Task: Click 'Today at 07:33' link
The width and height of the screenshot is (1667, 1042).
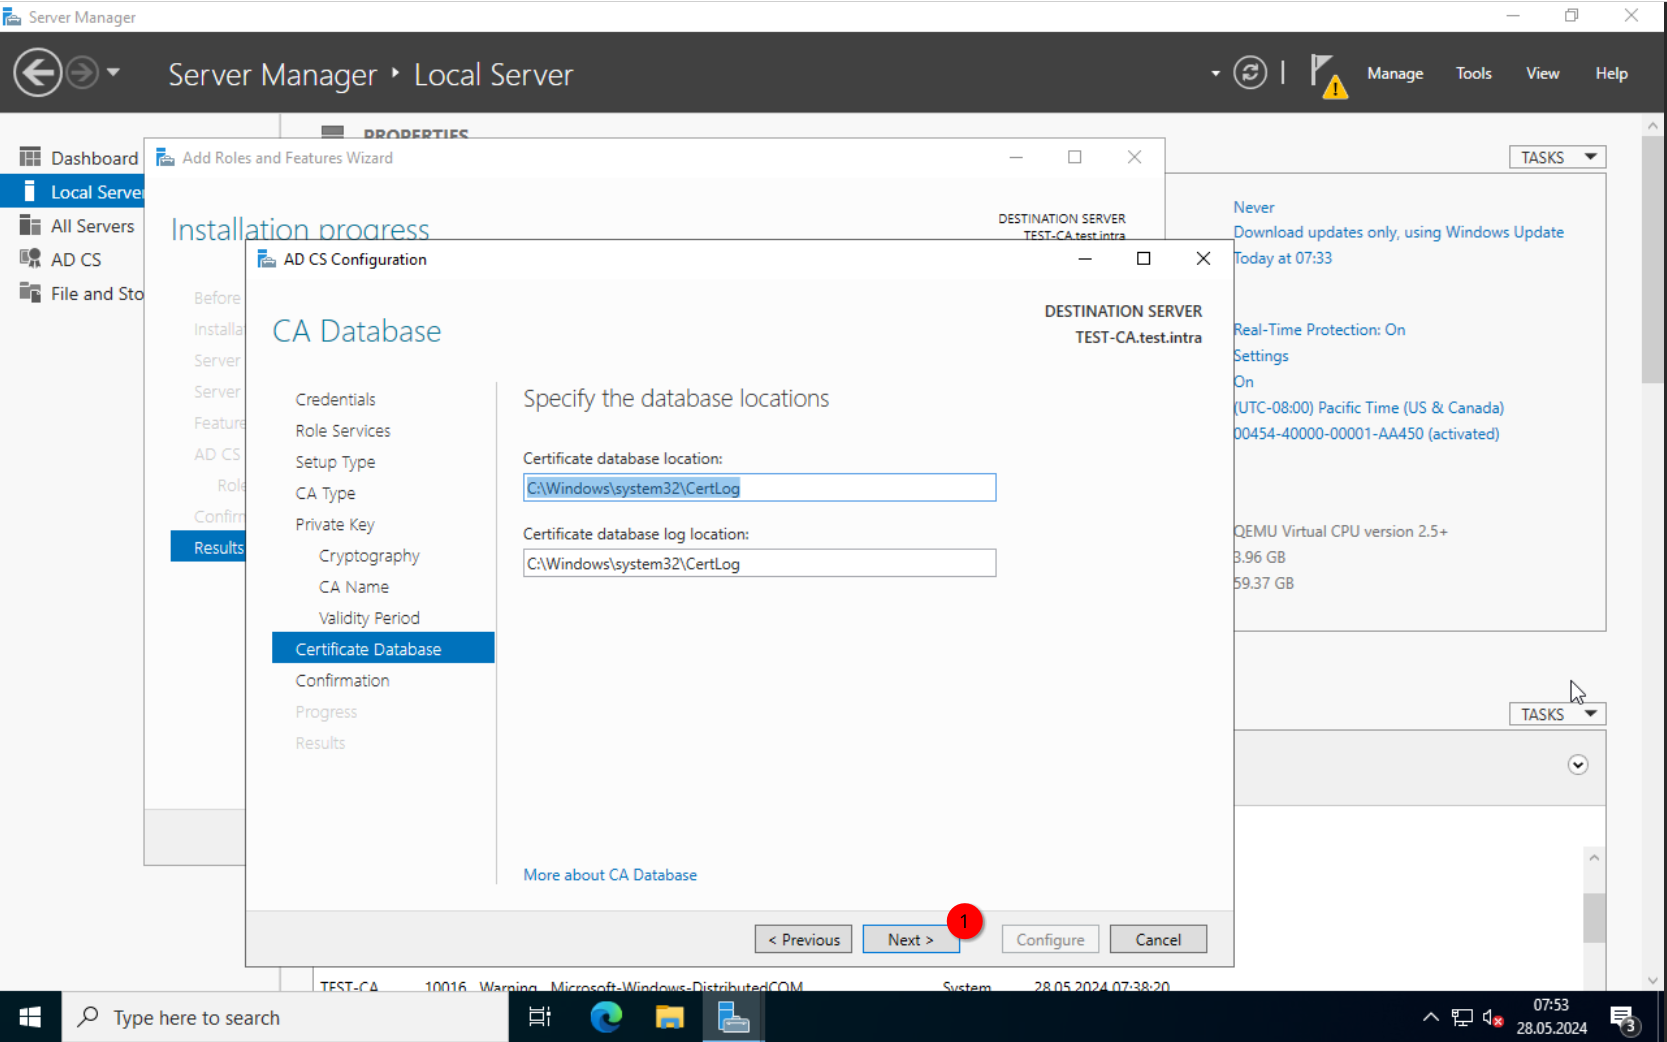Action: [x=1283, y=258]
